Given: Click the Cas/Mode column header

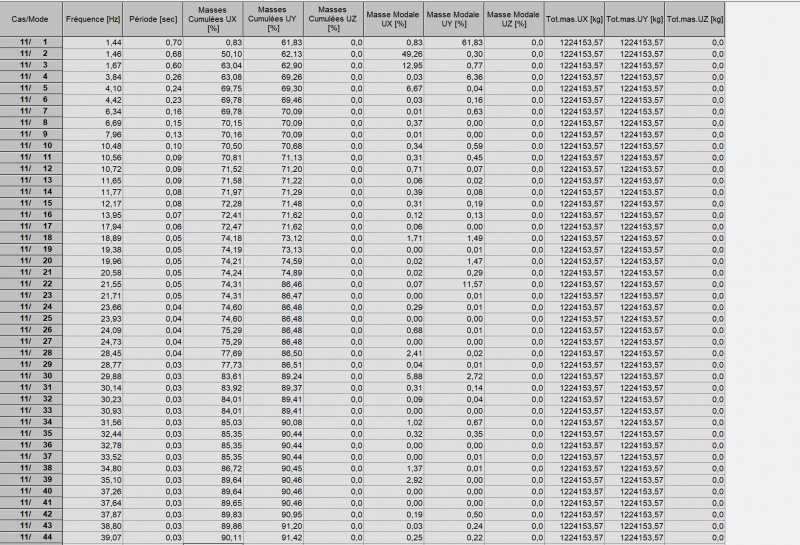Looking at the screenshot, I should 31,19.
